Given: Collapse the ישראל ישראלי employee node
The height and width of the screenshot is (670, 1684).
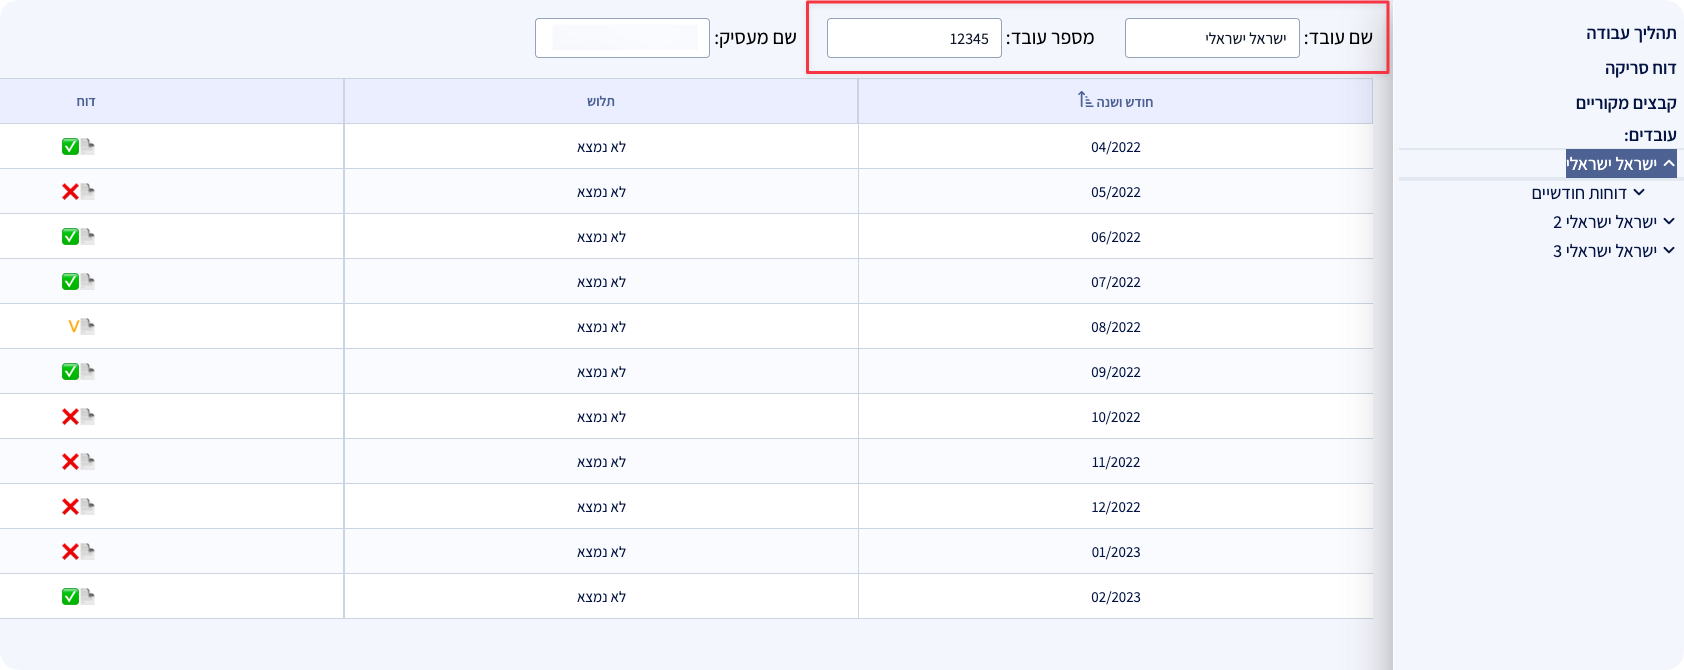Looking at the screenshot, I should (1669, 163).
